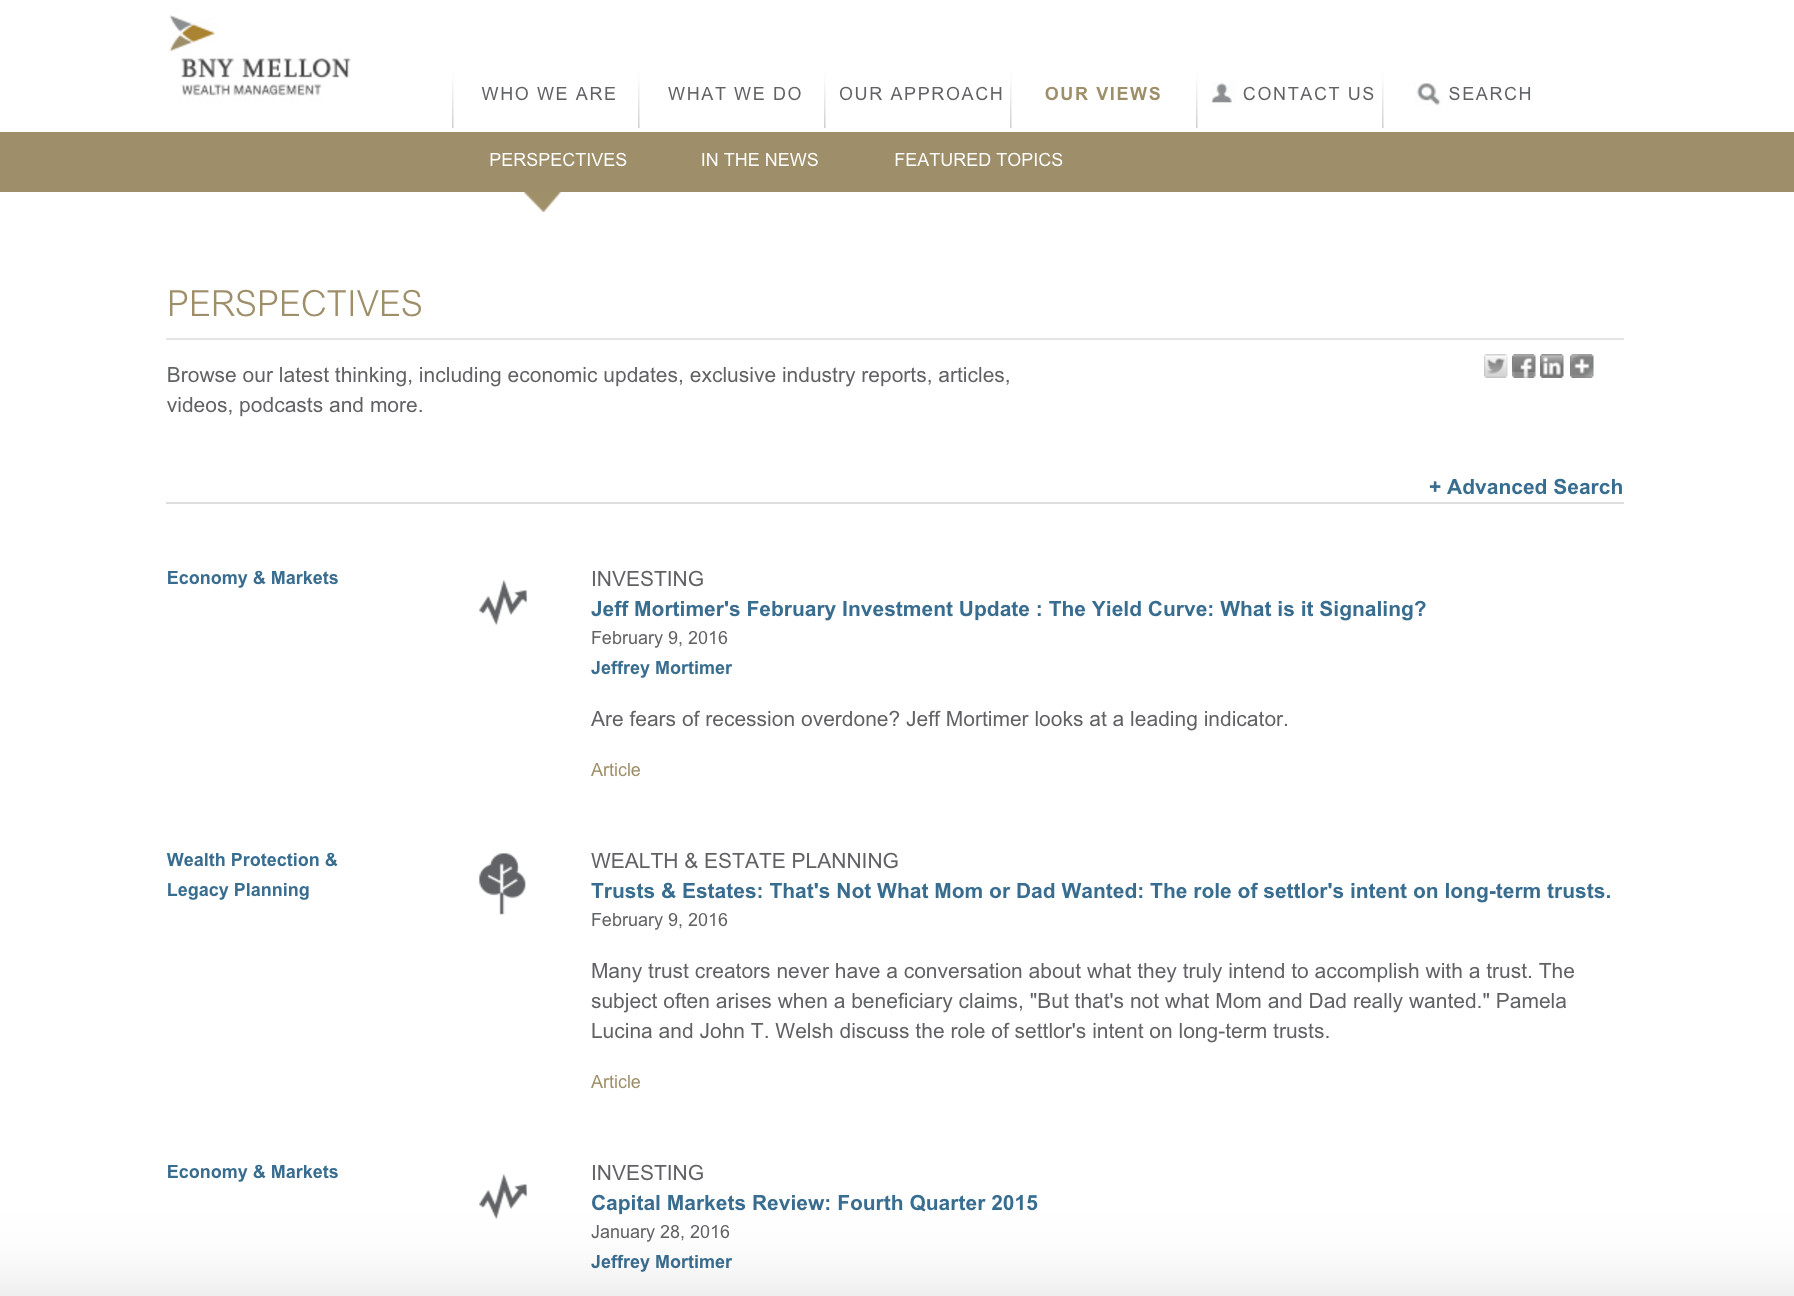Open more sharing options plus icon

tap(1581, 366)
